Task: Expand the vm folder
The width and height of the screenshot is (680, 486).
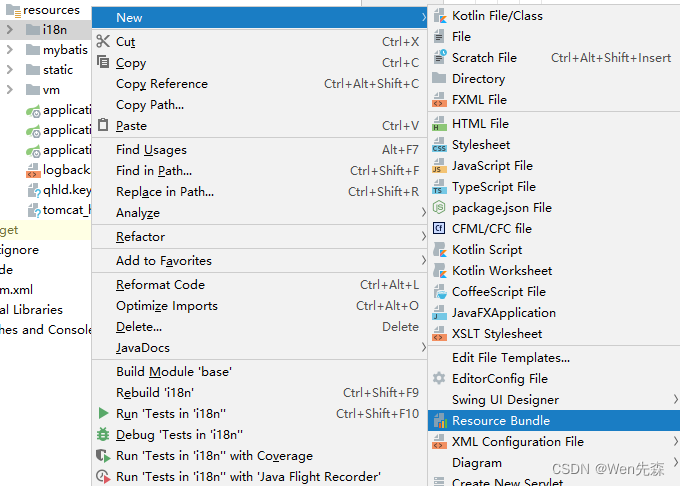Action: pos(10,90)
